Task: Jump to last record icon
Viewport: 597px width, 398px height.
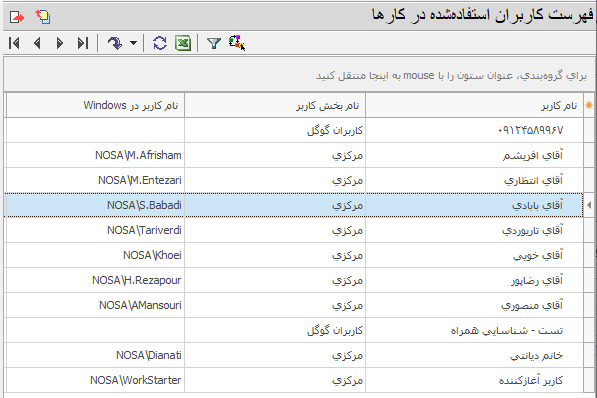Action: tap(83, 43)
